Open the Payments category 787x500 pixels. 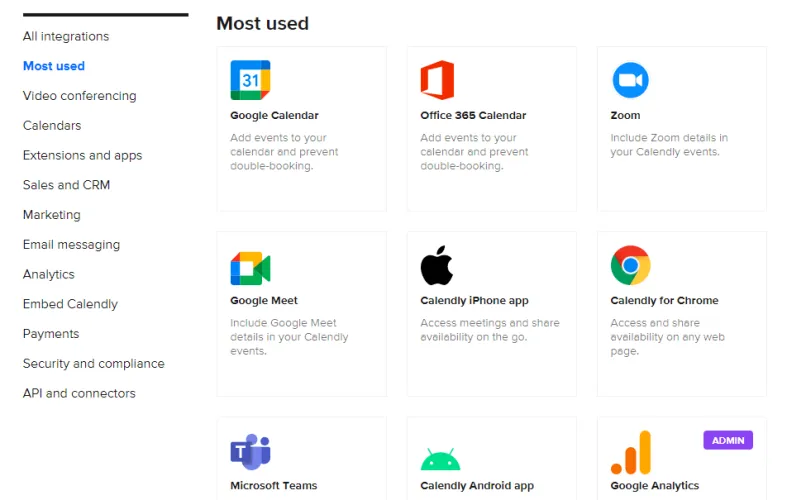tap(51, 334)
